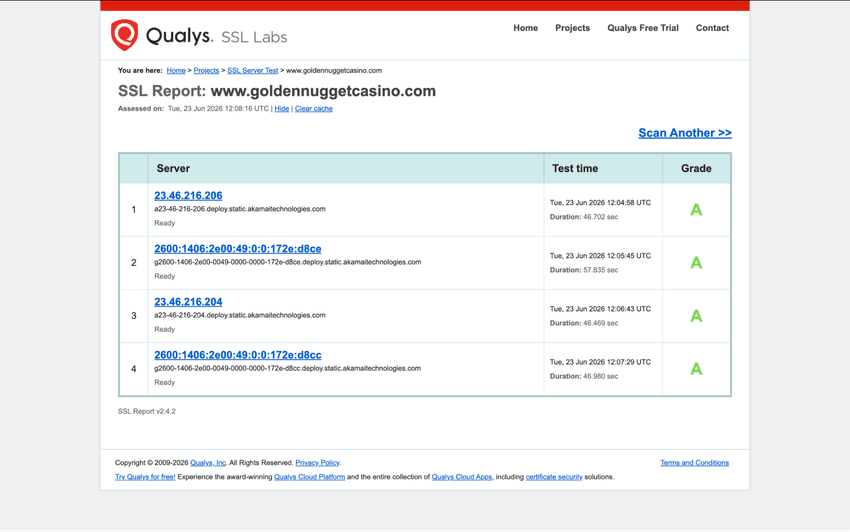850x532 pixels.
Task: Click the Clear cache link
Action: [313, 108]
